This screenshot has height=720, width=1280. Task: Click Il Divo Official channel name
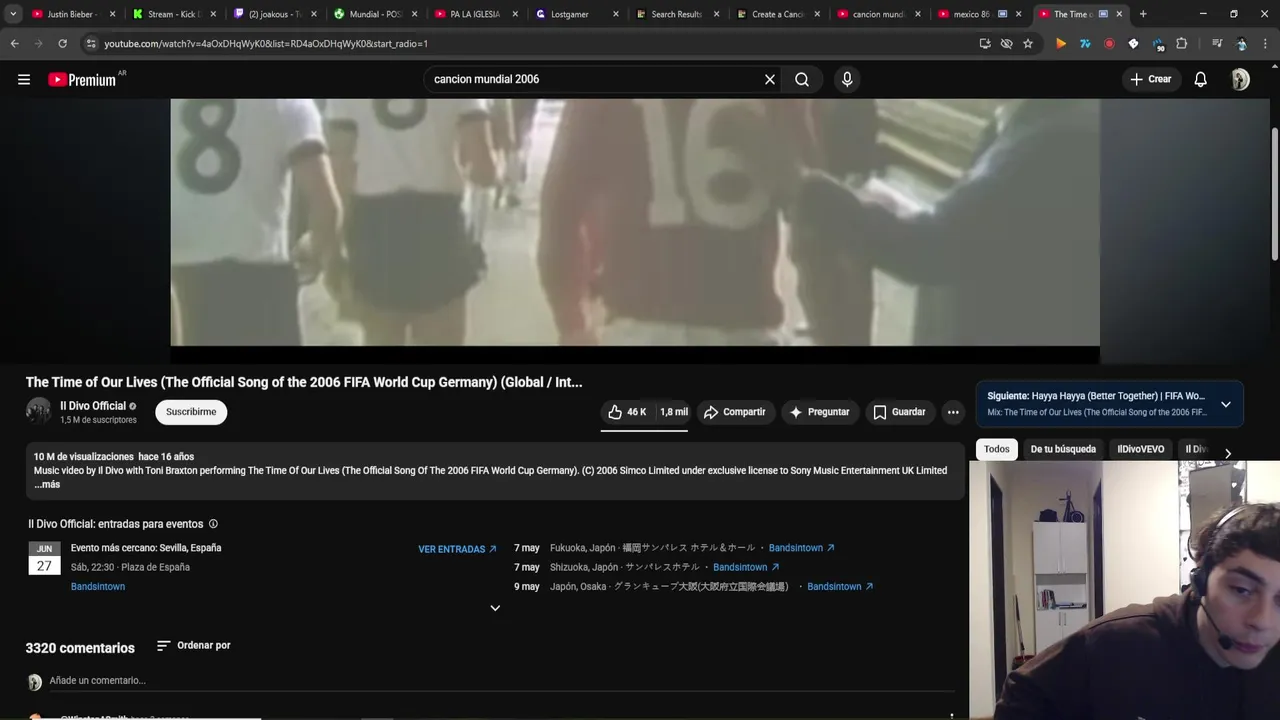point(93,406)
